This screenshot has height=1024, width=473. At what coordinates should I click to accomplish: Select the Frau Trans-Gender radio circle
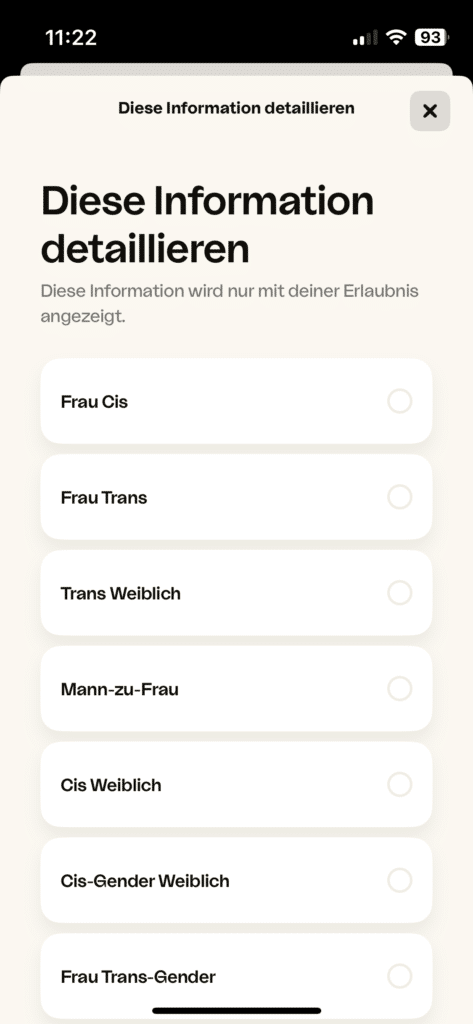click(x=400, y=976)
